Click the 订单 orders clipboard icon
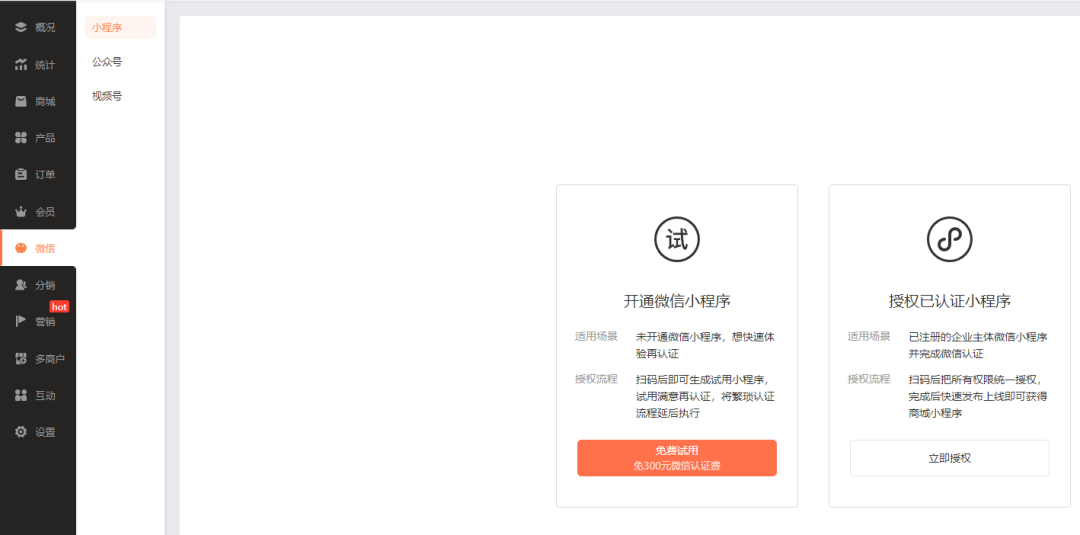Viewport: 1080px width, 535px height. pos(21,175)
